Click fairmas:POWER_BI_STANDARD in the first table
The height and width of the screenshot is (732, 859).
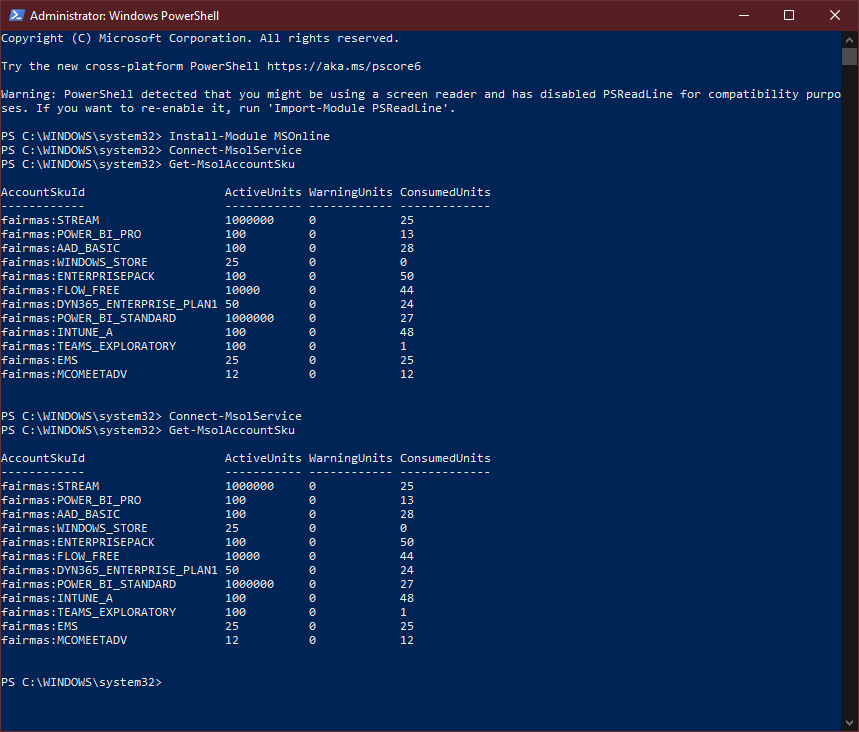(89, 318)
